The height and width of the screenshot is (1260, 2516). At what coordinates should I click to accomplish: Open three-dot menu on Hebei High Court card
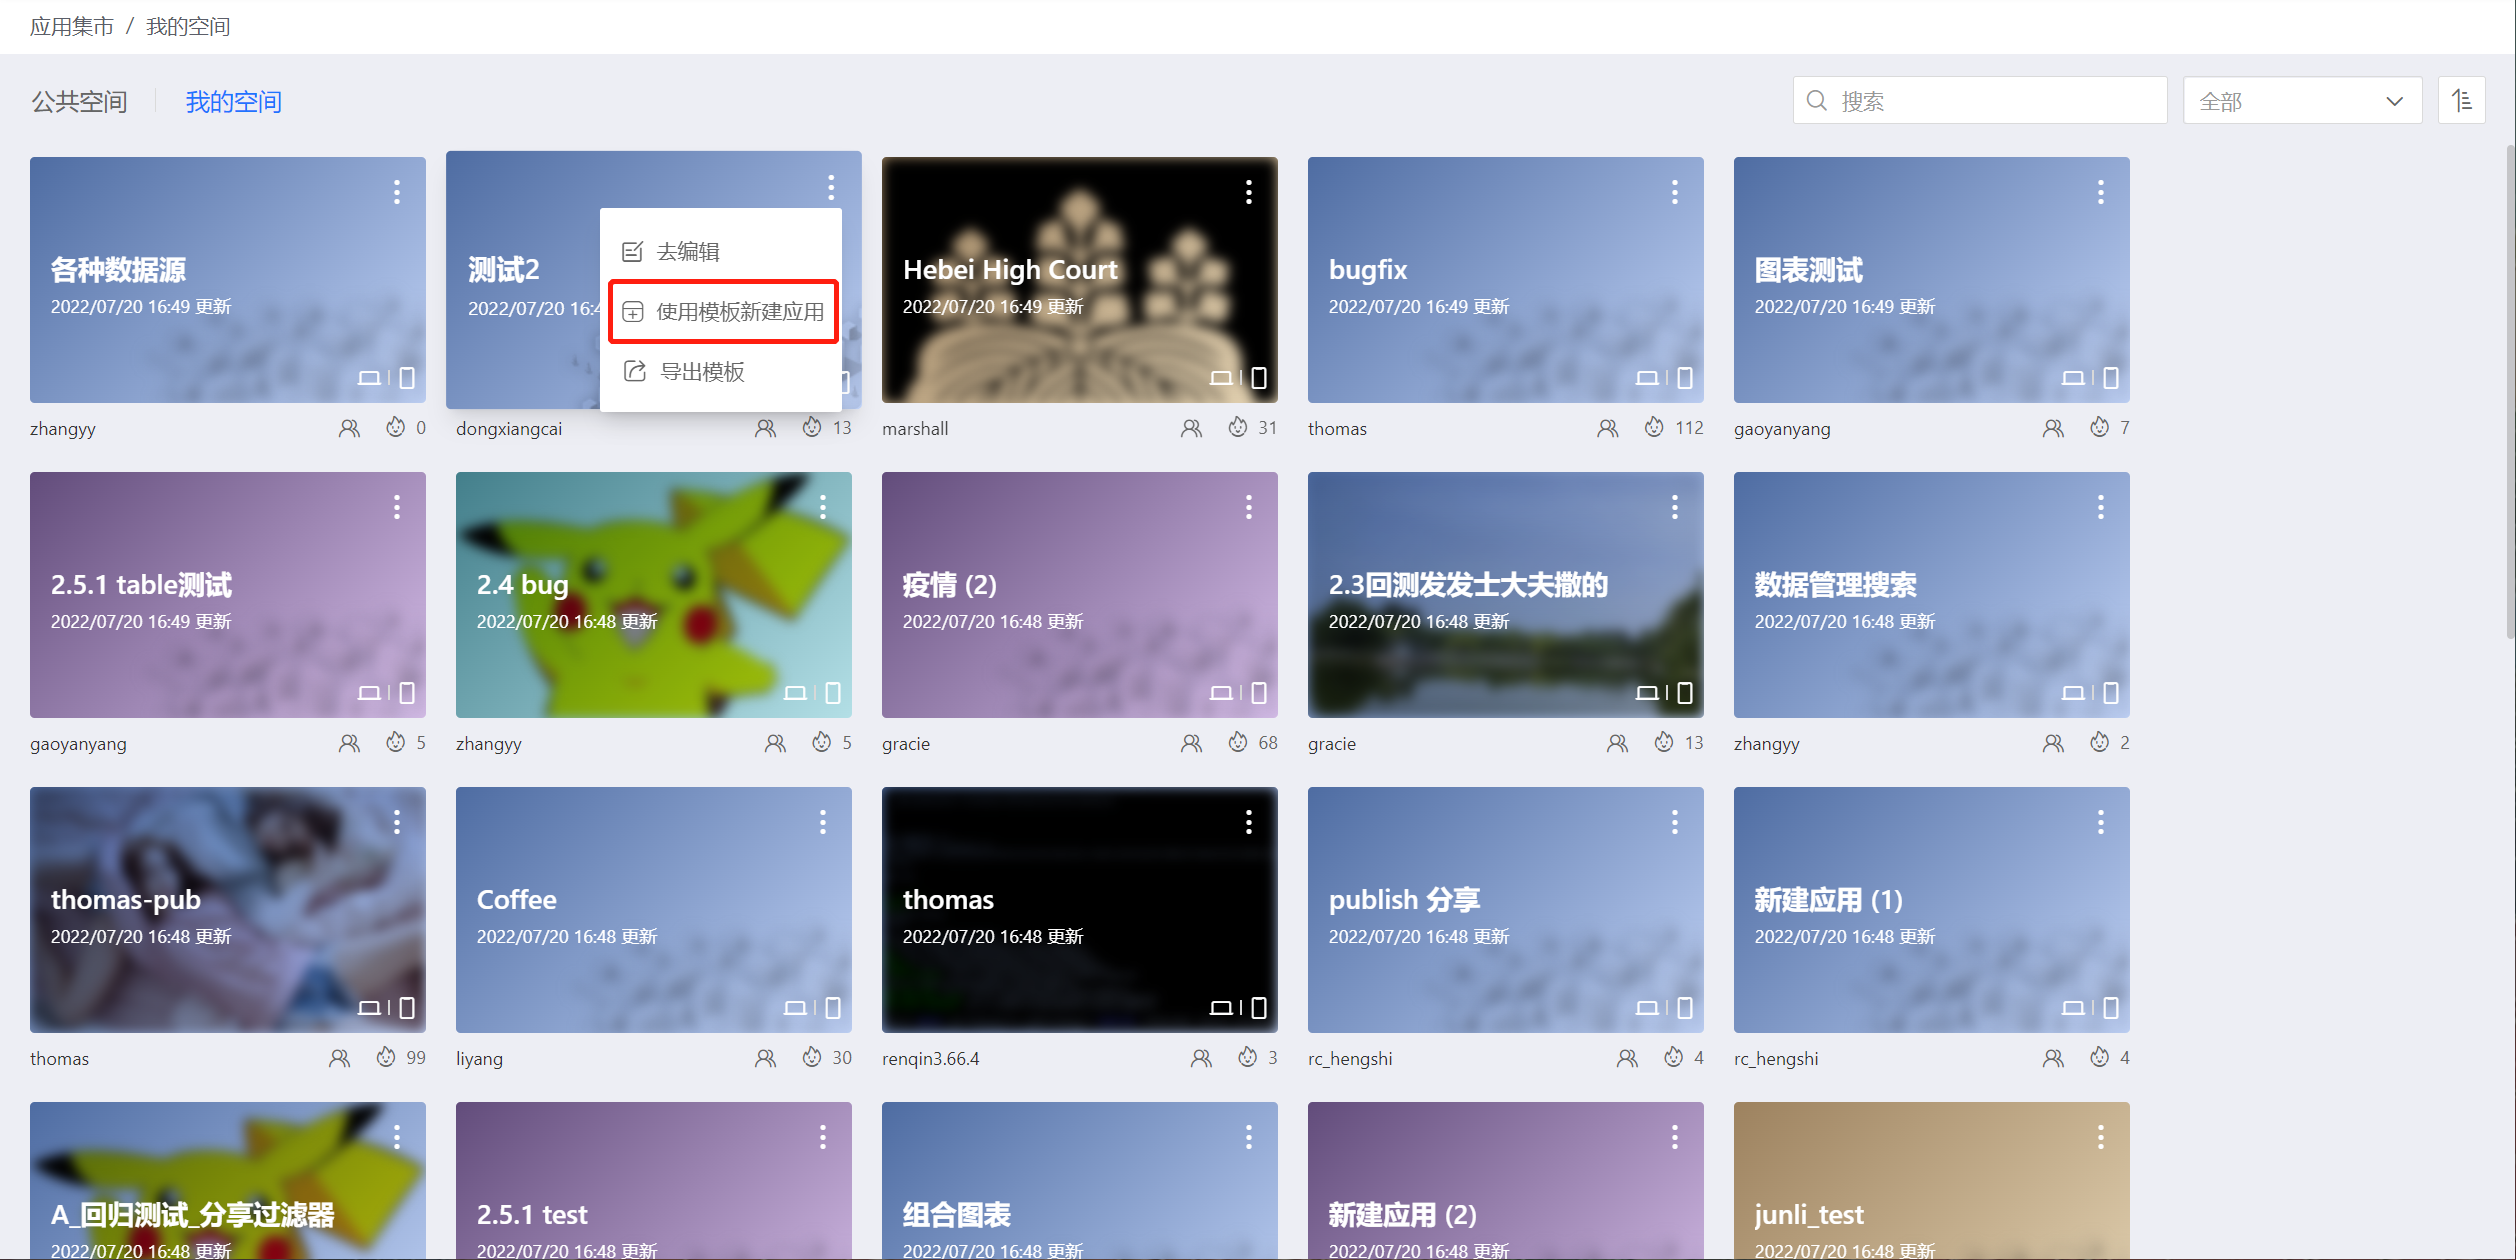tap(1248, 192)
